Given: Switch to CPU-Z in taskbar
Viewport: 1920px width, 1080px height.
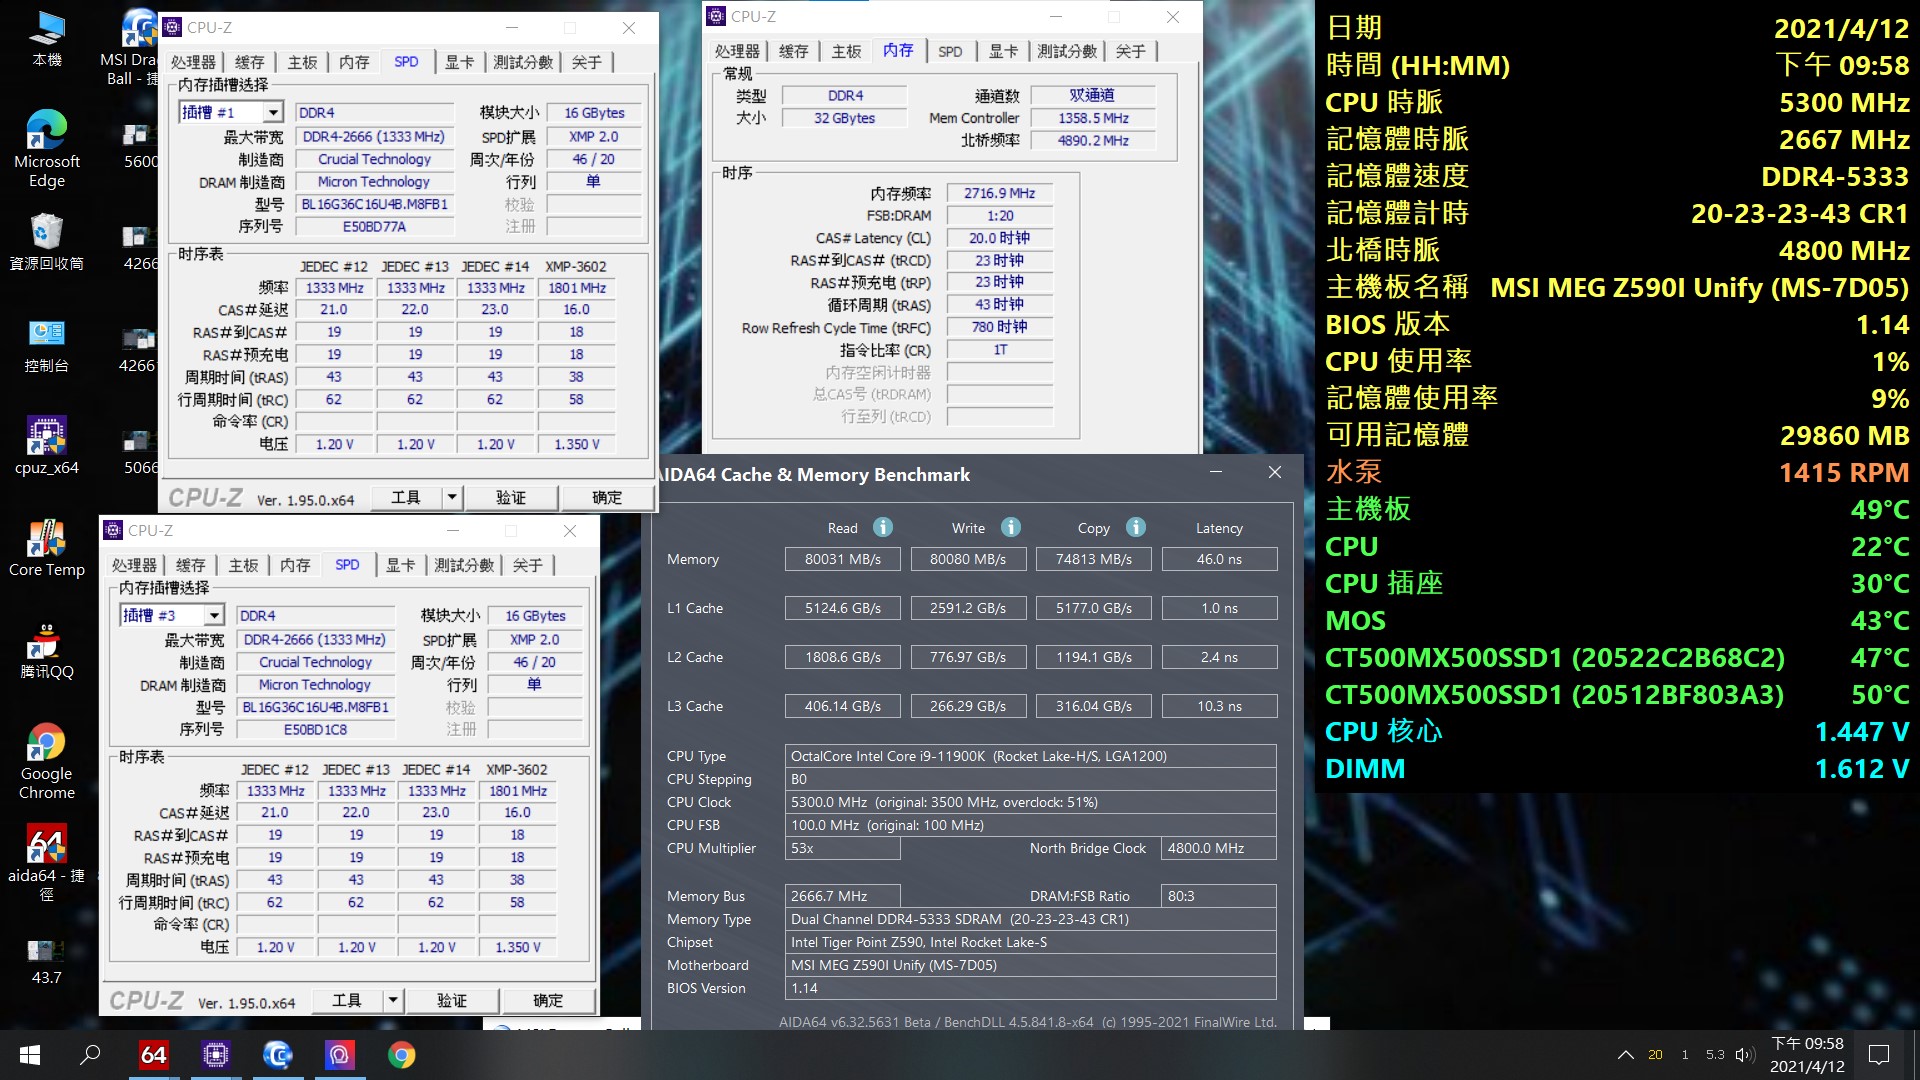Looking at the screenshot, I should 215,1055.
